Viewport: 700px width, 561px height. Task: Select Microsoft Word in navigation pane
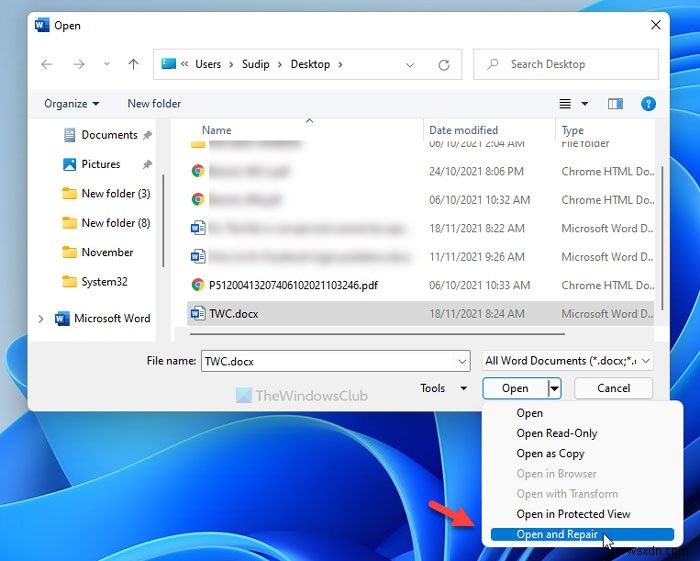112,319
